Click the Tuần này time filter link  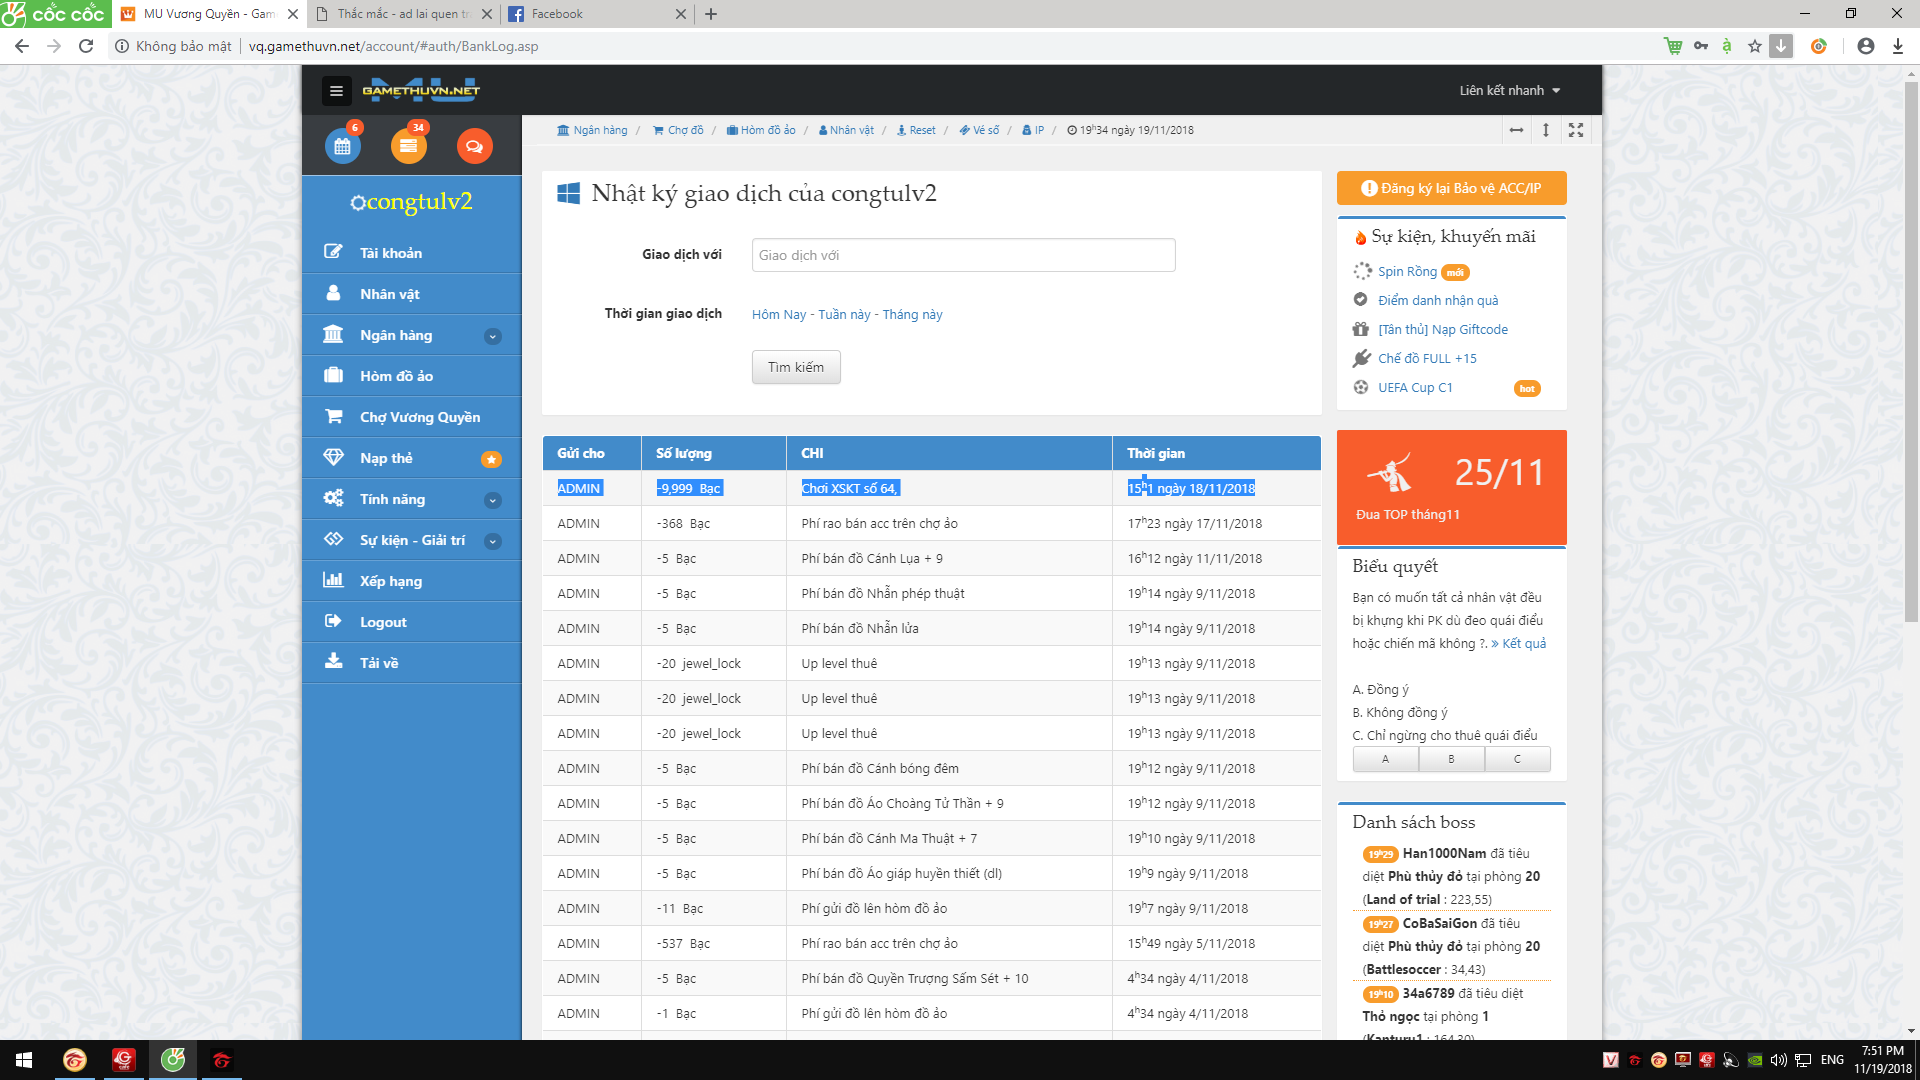(844, 314)
